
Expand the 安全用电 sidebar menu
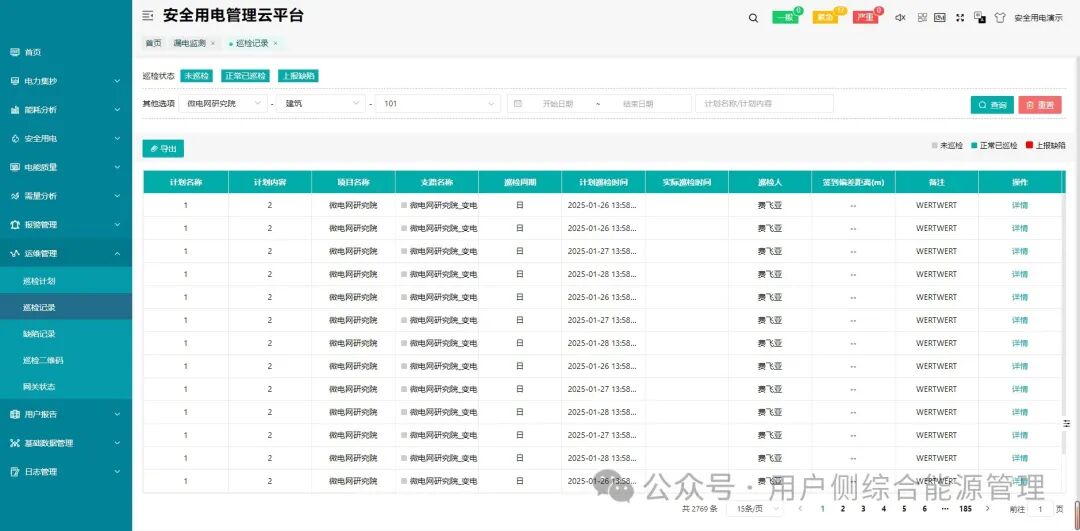coord(65,138)
